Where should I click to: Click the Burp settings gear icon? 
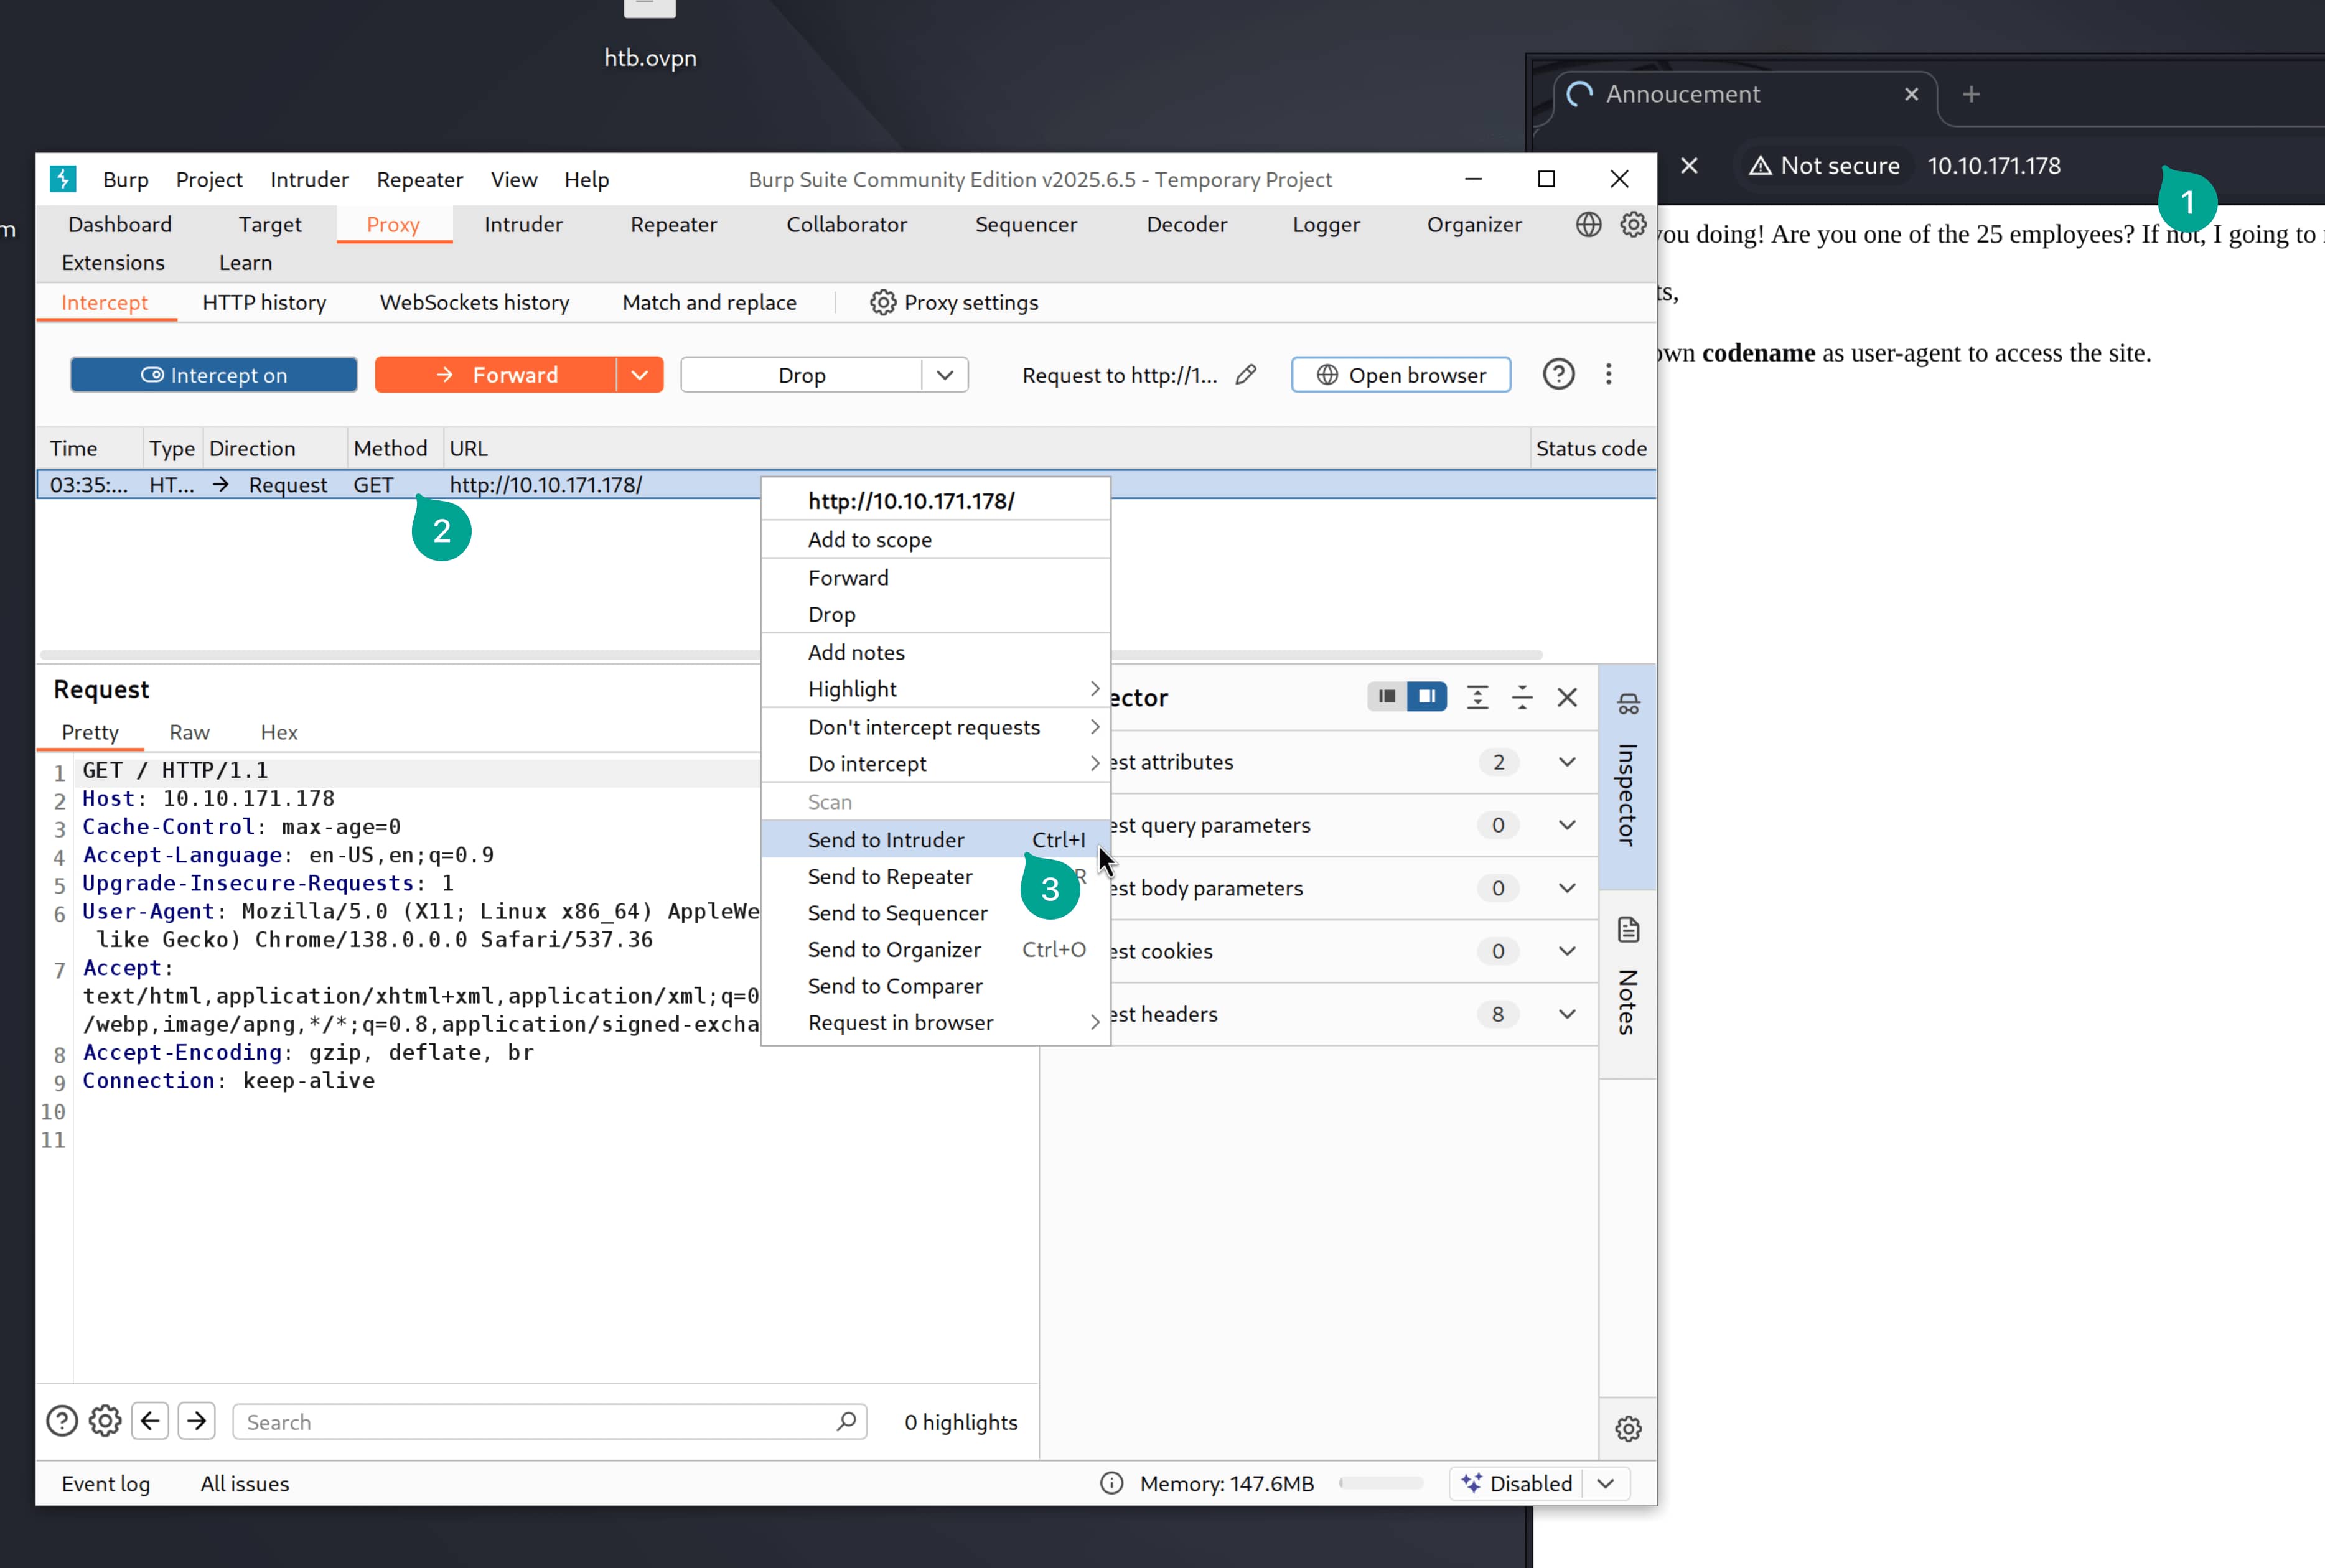point(1633,224)
